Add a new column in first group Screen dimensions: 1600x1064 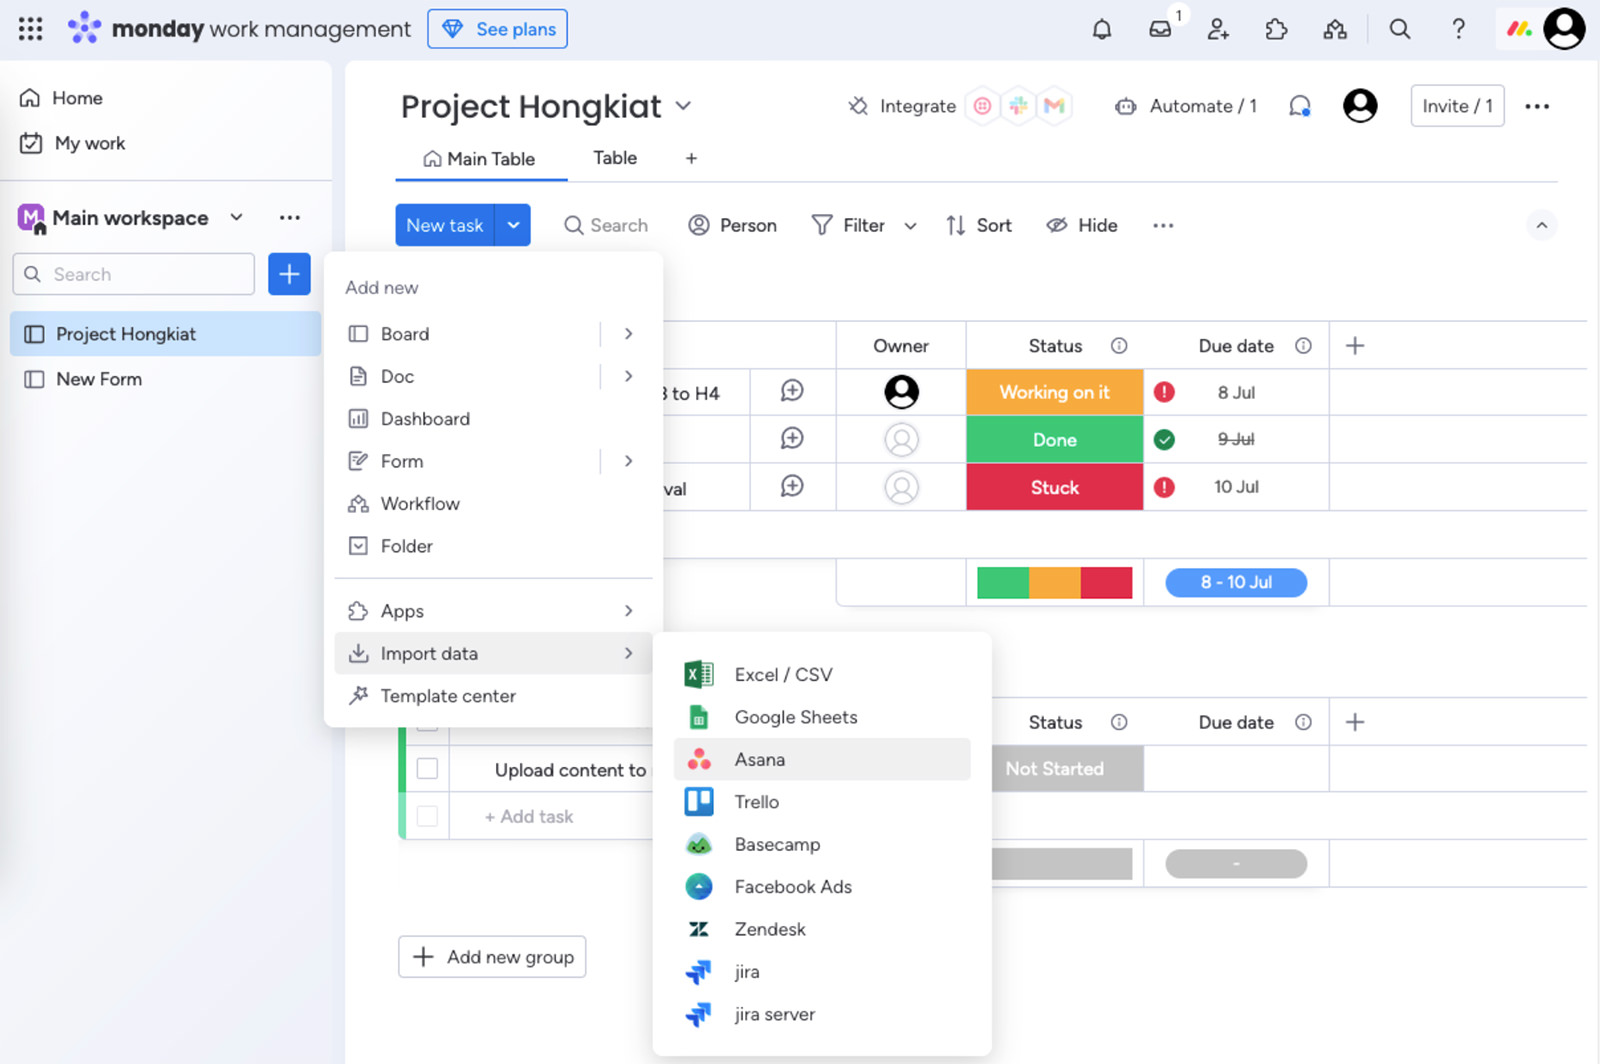[1355, 346]
